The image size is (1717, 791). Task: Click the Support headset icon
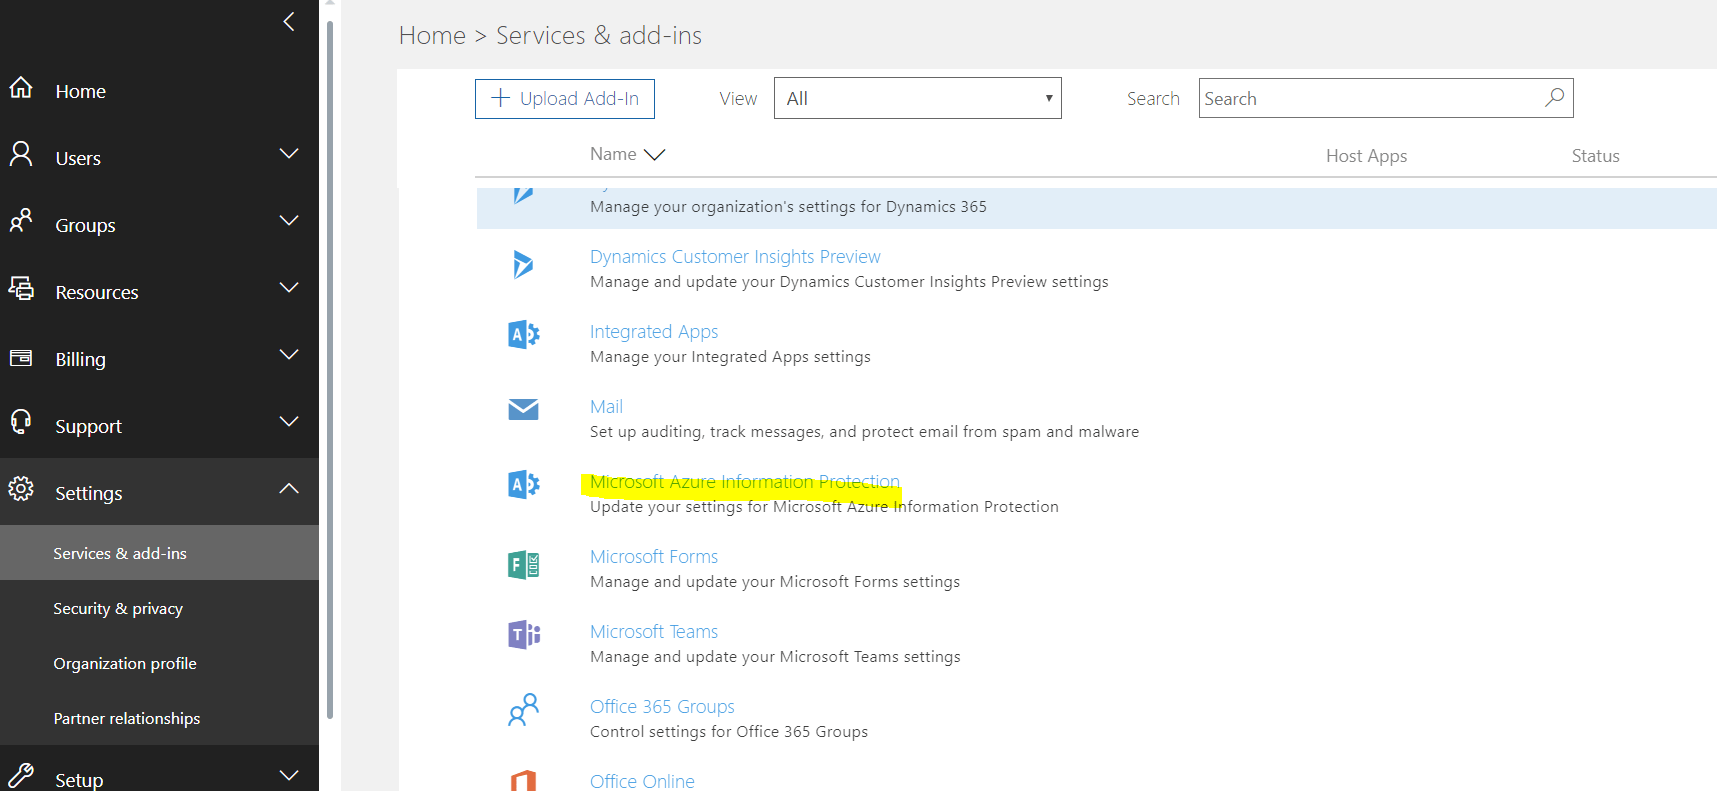(x=21, y=422)
